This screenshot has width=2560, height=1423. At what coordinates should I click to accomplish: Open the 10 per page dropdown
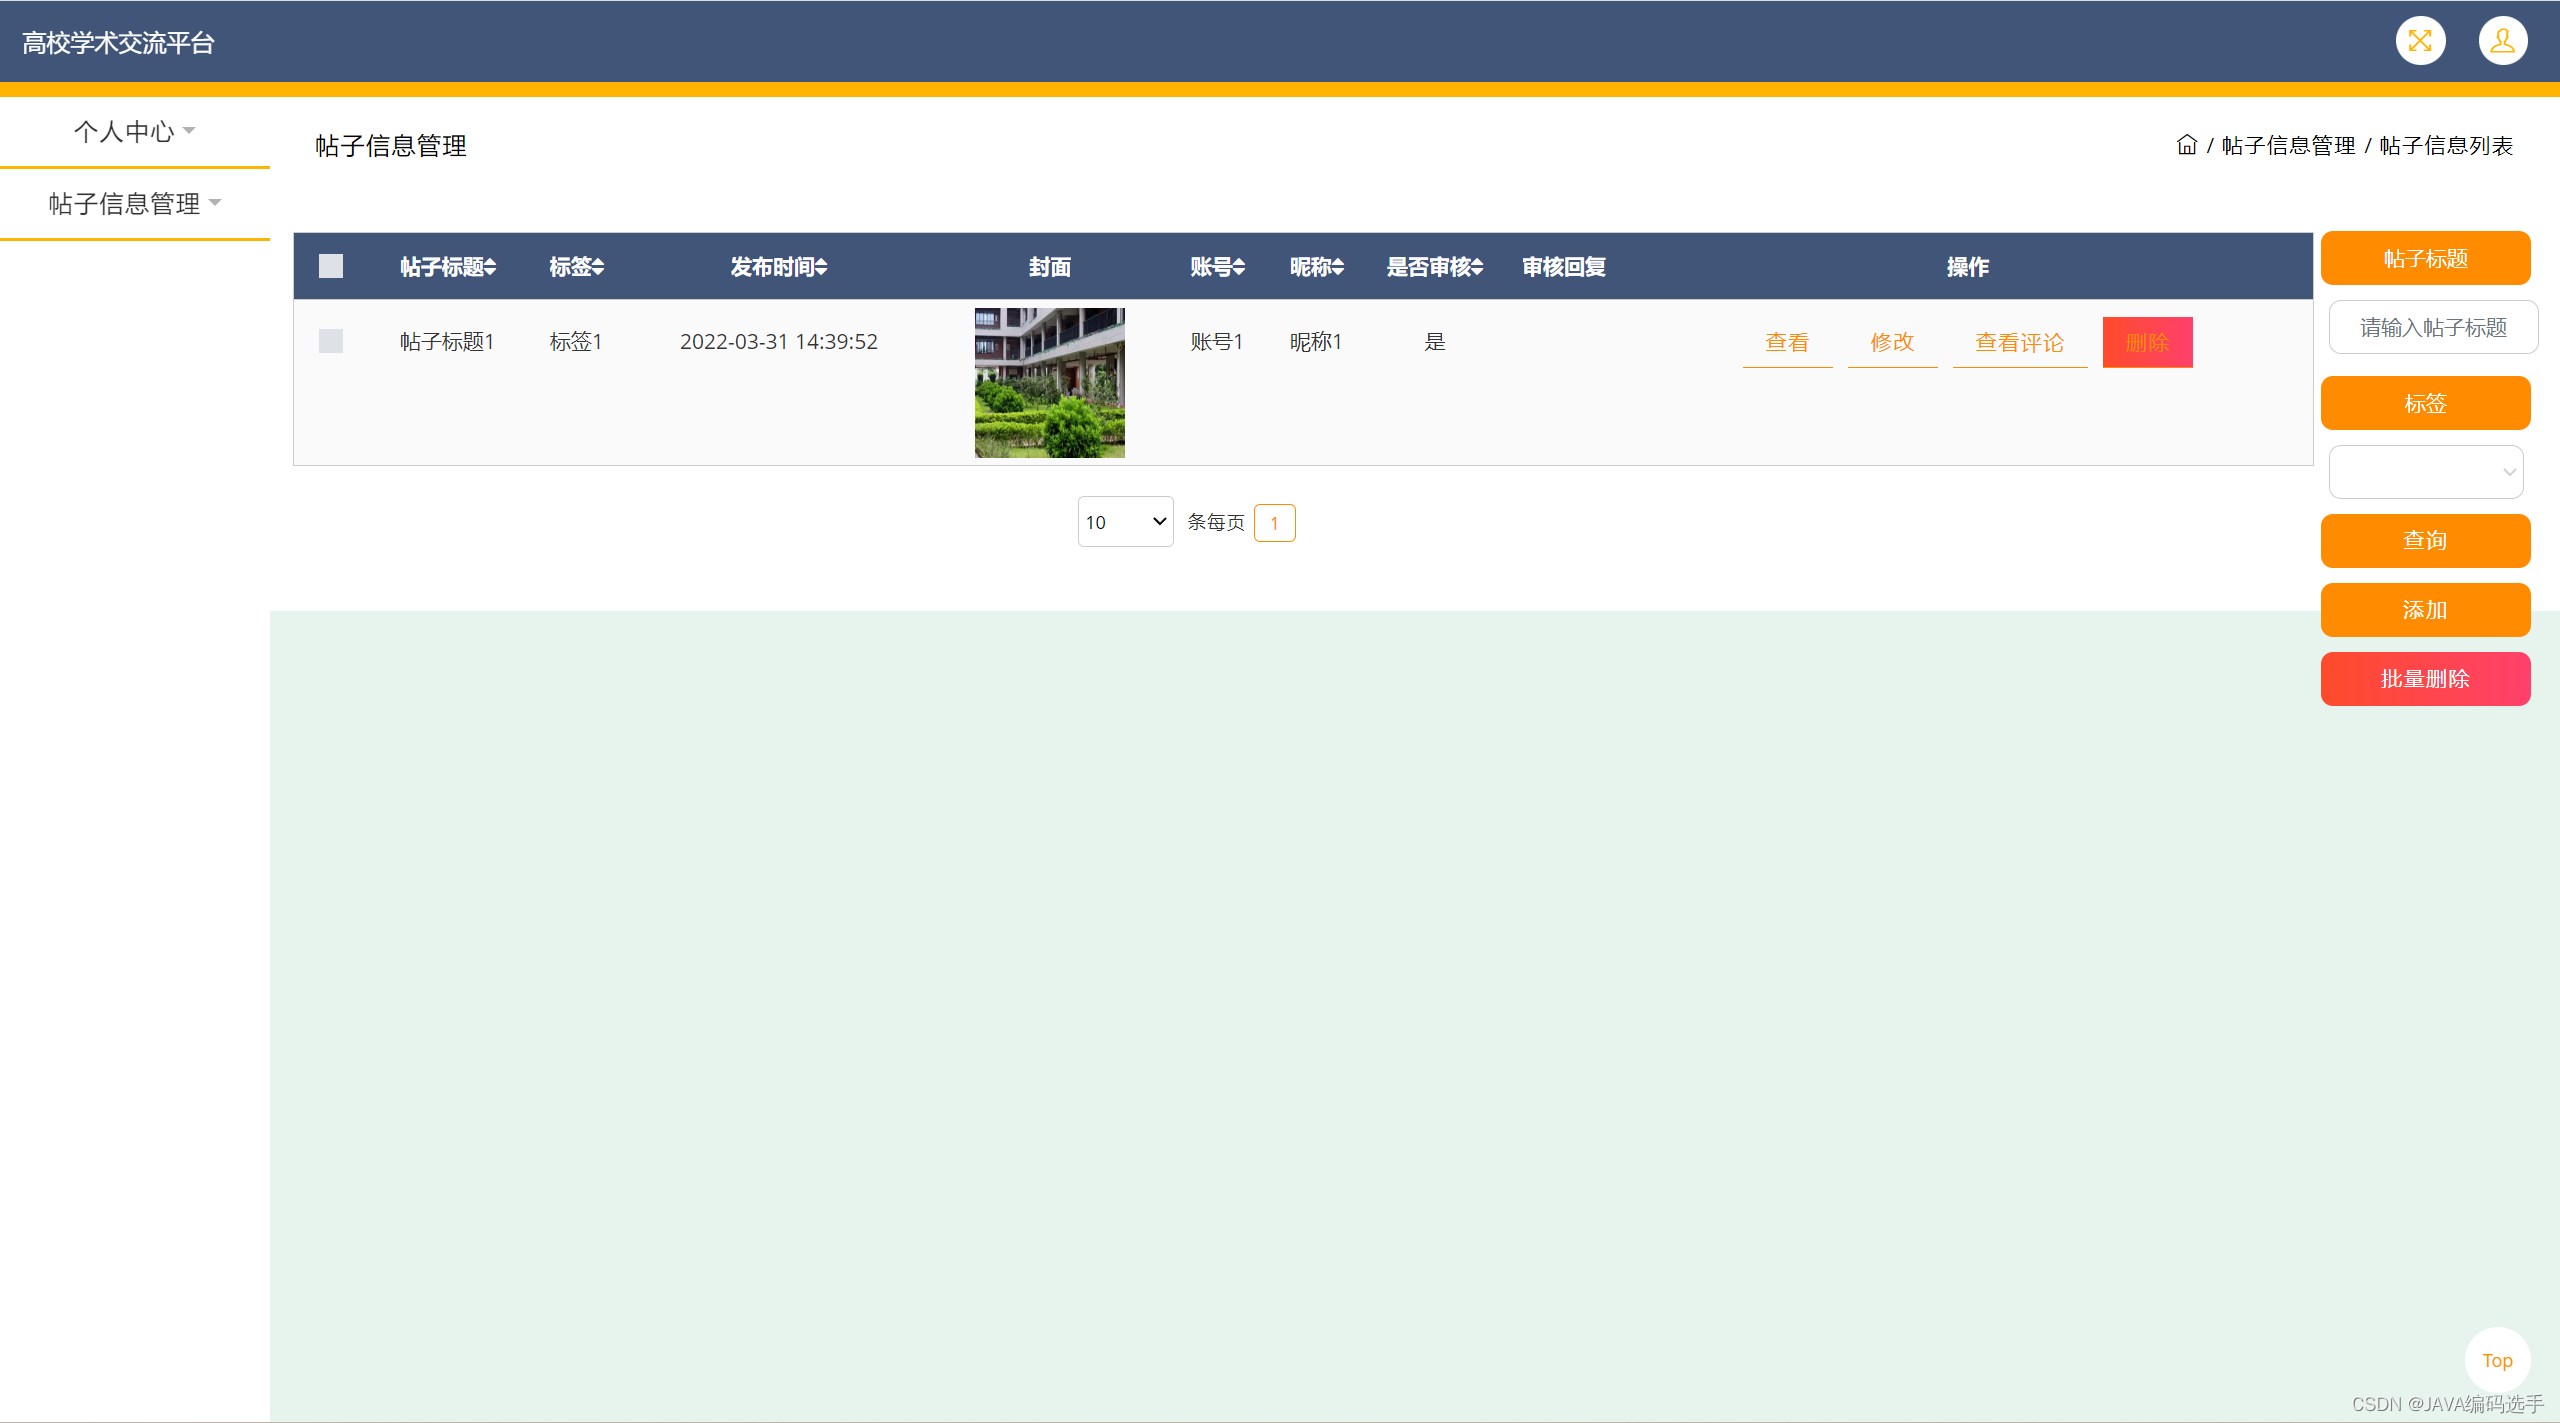(1126, 522)
